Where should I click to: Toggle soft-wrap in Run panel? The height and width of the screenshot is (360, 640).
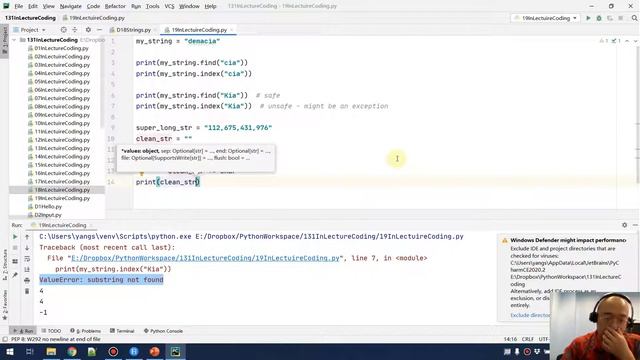pyautogui.click(x=27, y=259)
